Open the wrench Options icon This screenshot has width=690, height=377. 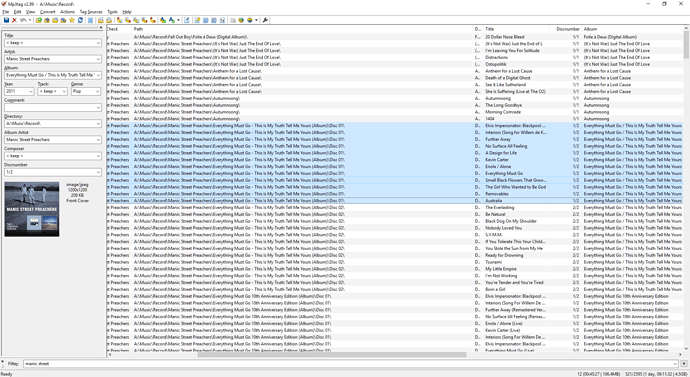(x=265, y=20)
